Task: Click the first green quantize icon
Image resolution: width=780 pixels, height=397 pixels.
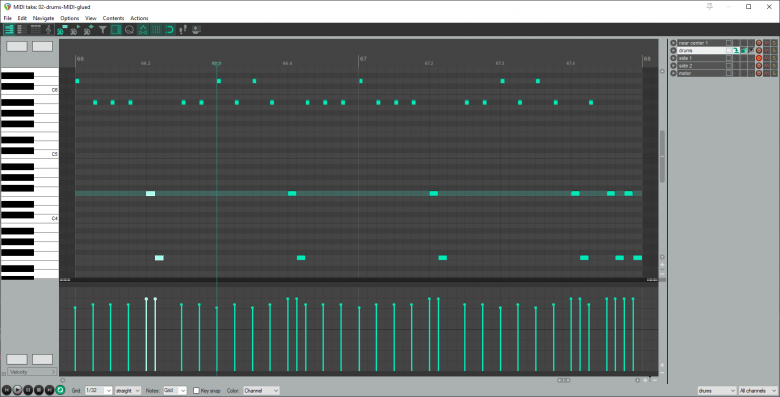Action: point(61,30)
